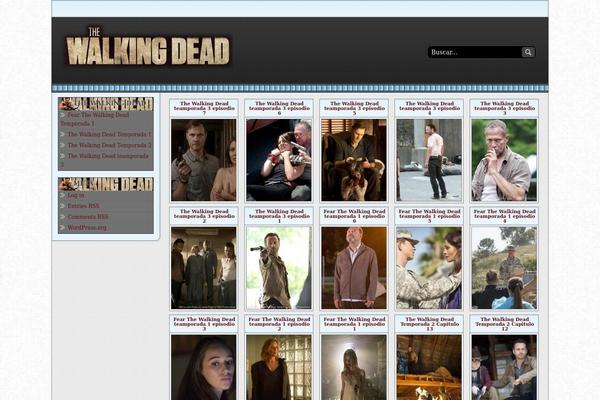Select thumbnail for Fear temporada 1 episodio 5
Image resolution: width=600 pixels, height=400 pixels.
[429, 268]
